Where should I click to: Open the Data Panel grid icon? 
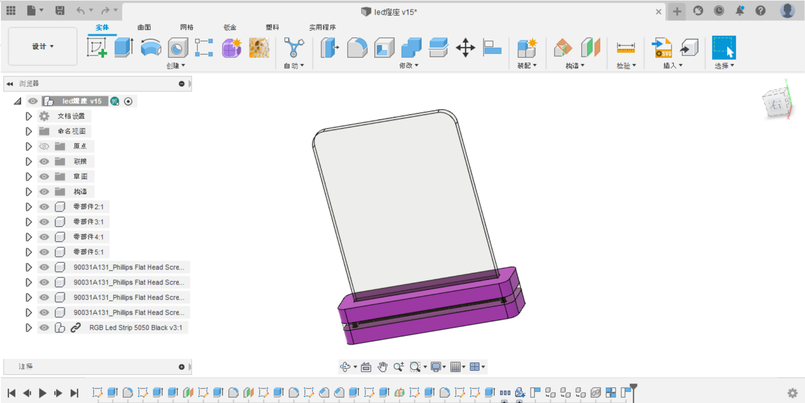click(x=11, y=10)
